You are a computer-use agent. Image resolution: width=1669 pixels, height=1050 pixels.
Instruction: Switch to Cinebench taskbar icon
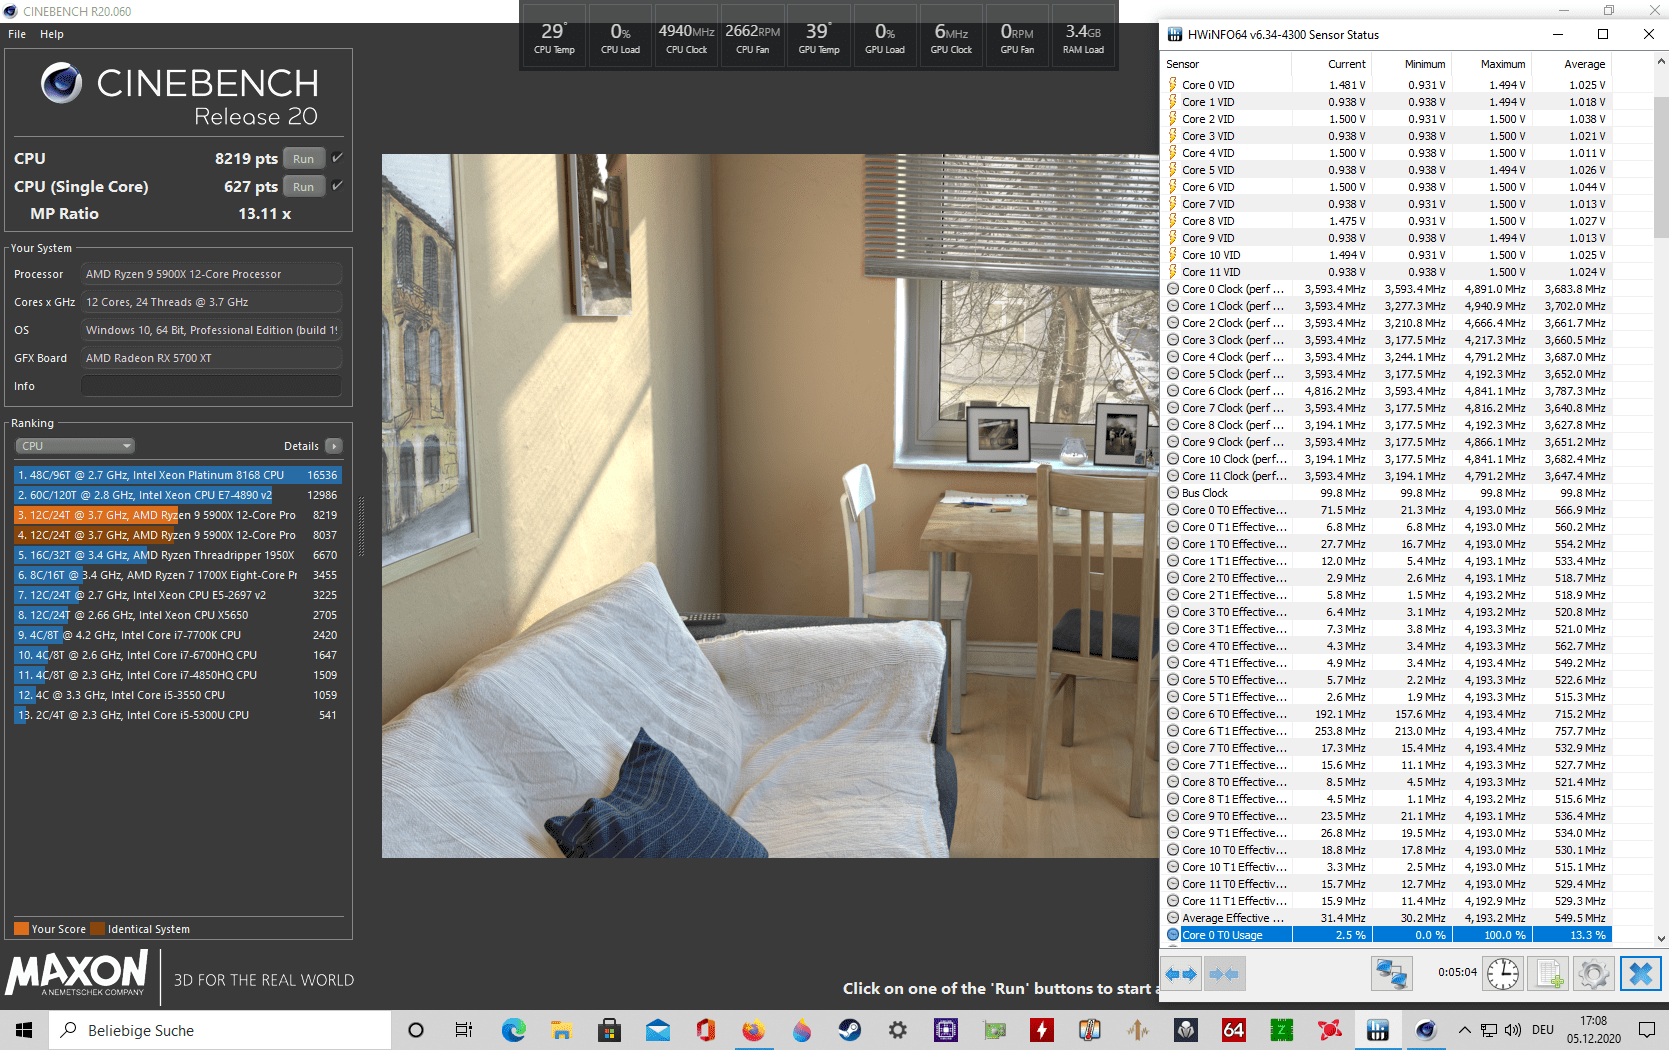pos(1426,1030)
